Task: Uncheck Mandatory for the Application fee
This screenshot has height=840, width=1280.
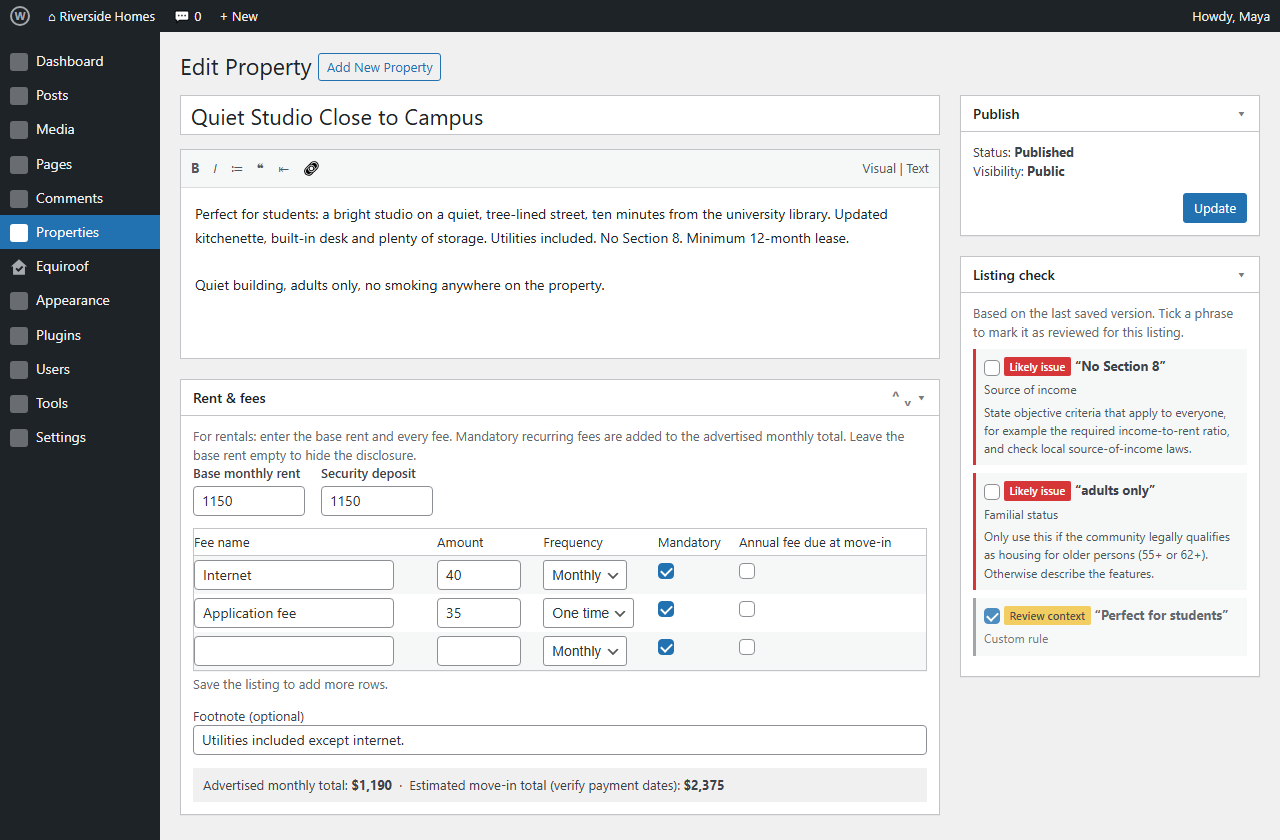Action: [666, 609]
